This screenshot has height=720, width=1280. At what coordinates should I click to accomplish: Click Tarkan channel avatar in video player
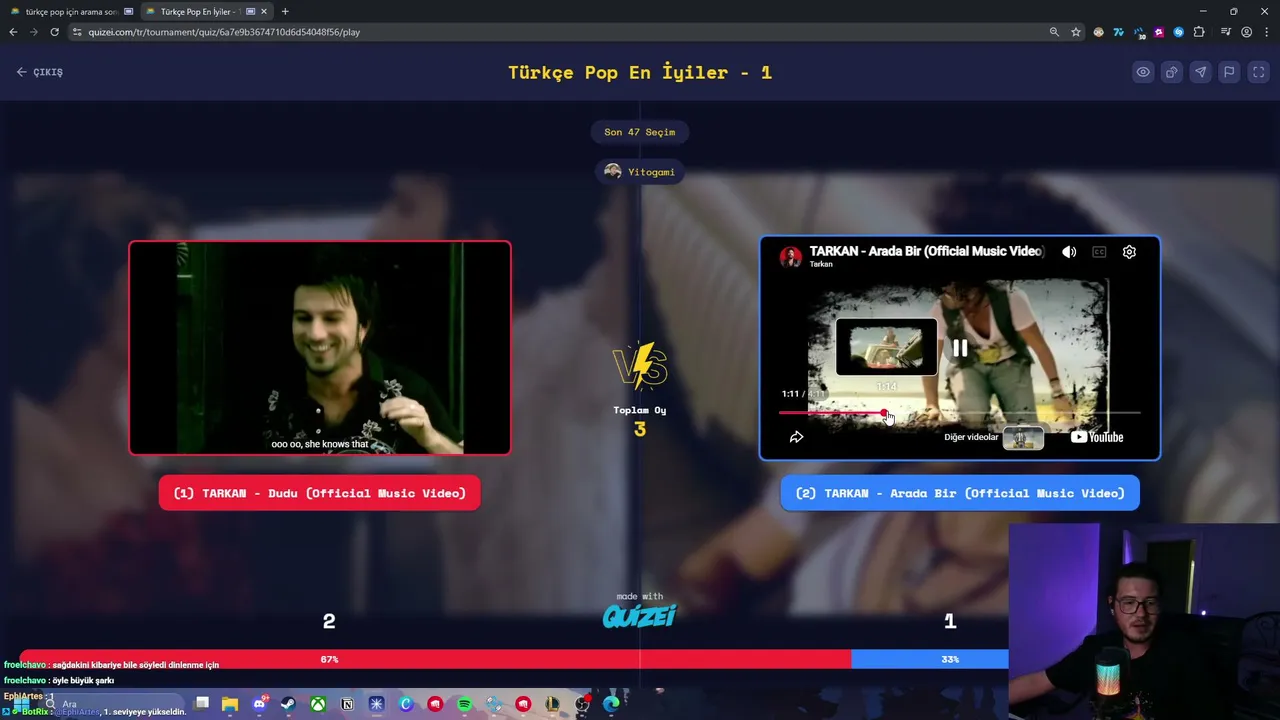coord(791,256)
